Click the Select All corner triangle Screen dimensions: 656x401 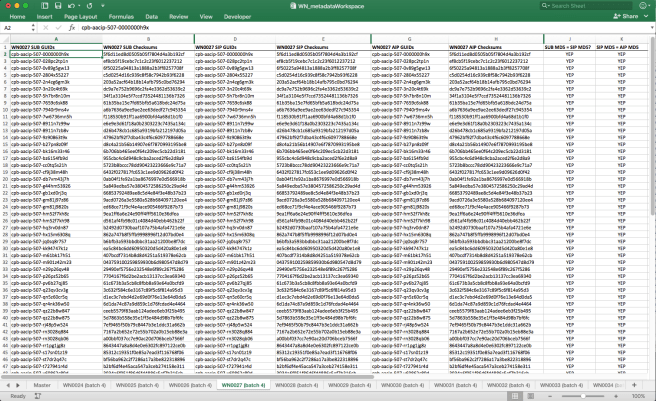[x=5, y=39]
